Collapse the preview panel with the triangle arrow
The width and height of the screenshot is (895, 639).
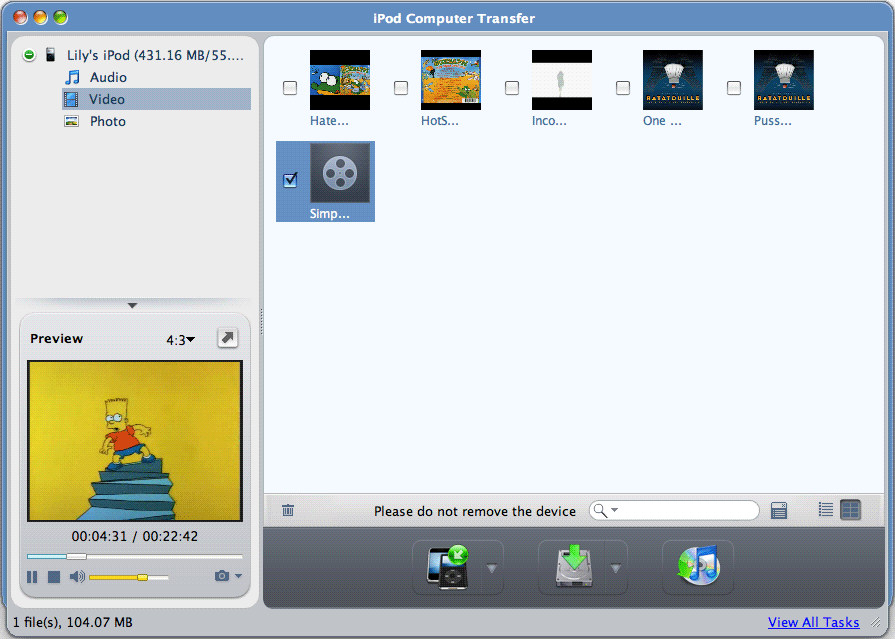point(132,306)
